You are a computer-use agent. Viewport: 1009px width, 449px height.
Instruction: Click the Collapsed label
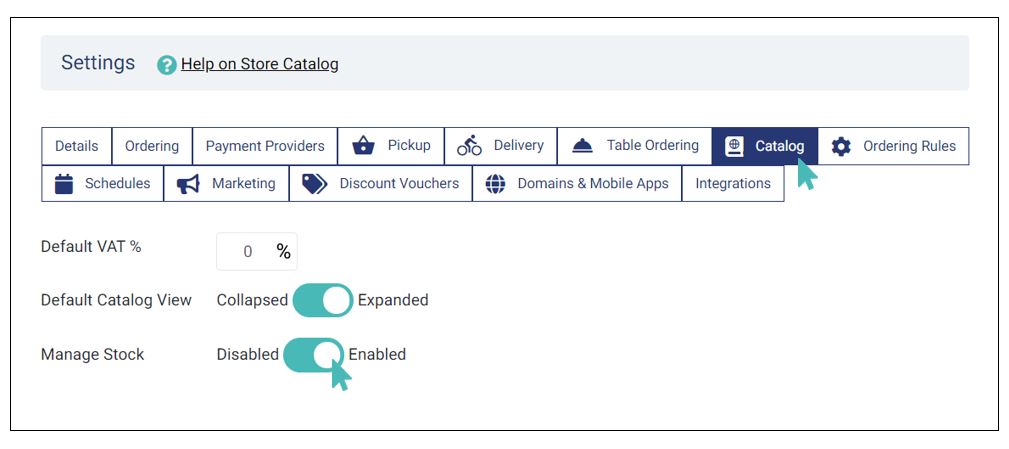[252, 300]
